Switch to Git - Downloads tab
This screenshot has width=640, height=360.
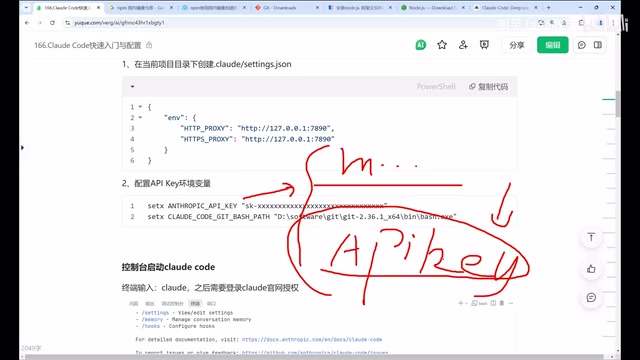tap(286, 7)
